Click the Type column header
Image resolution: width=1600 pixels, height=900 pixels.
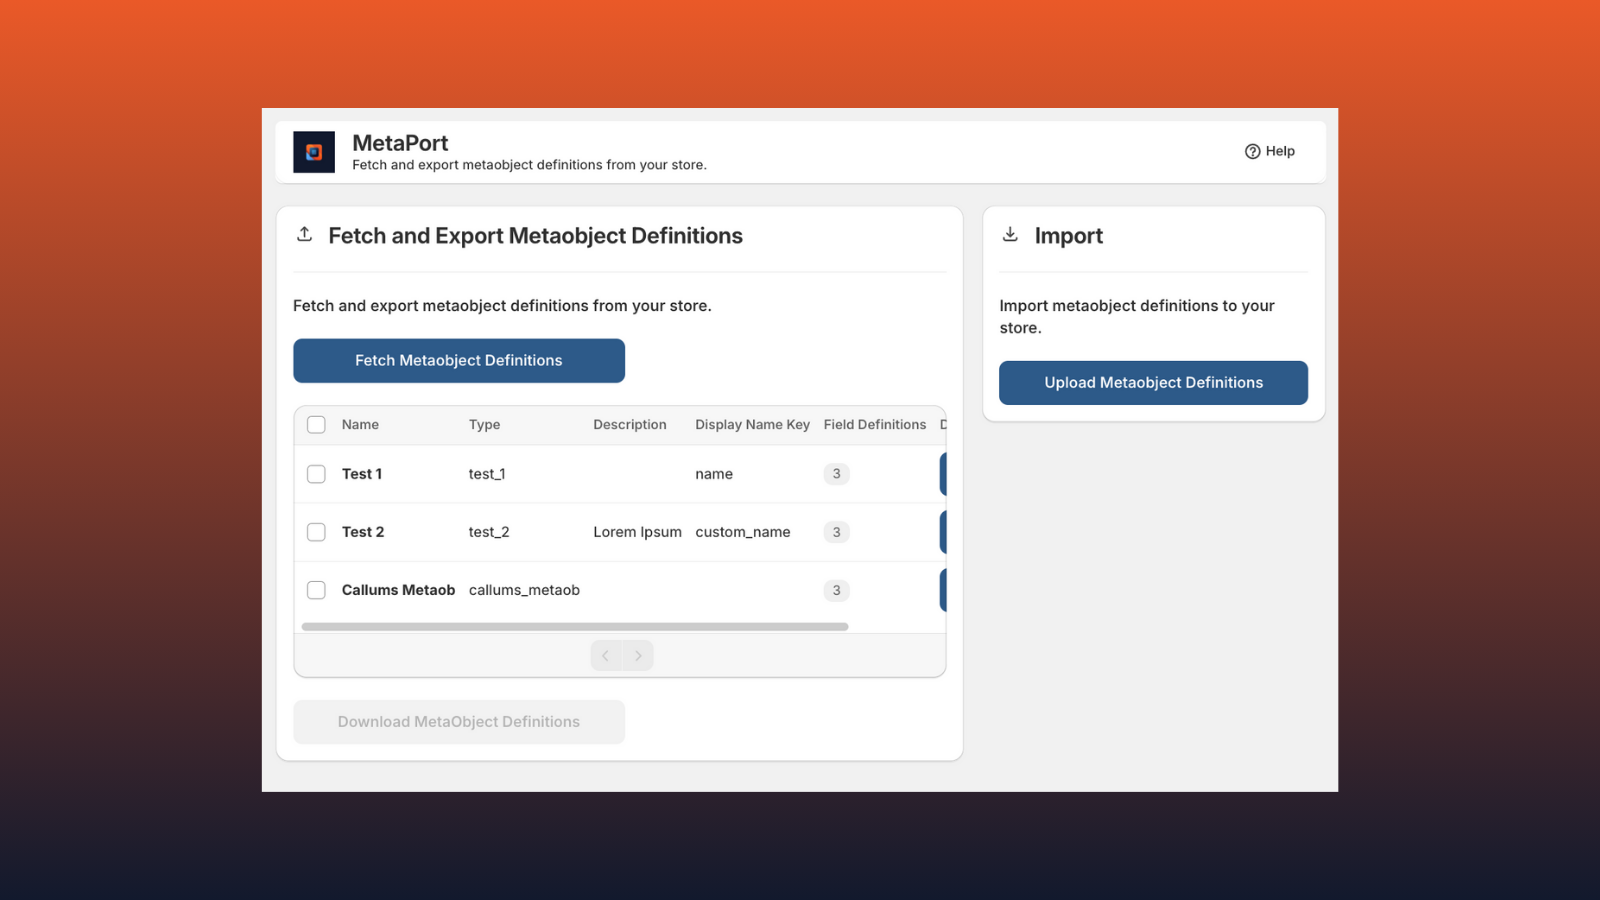point(484,425)
